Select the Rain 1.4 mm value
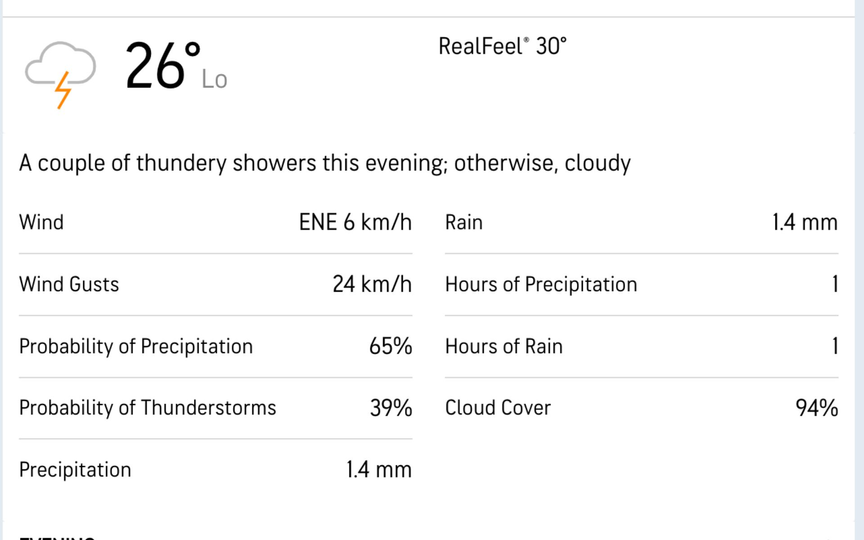864x540 pixels. (805, 222)
